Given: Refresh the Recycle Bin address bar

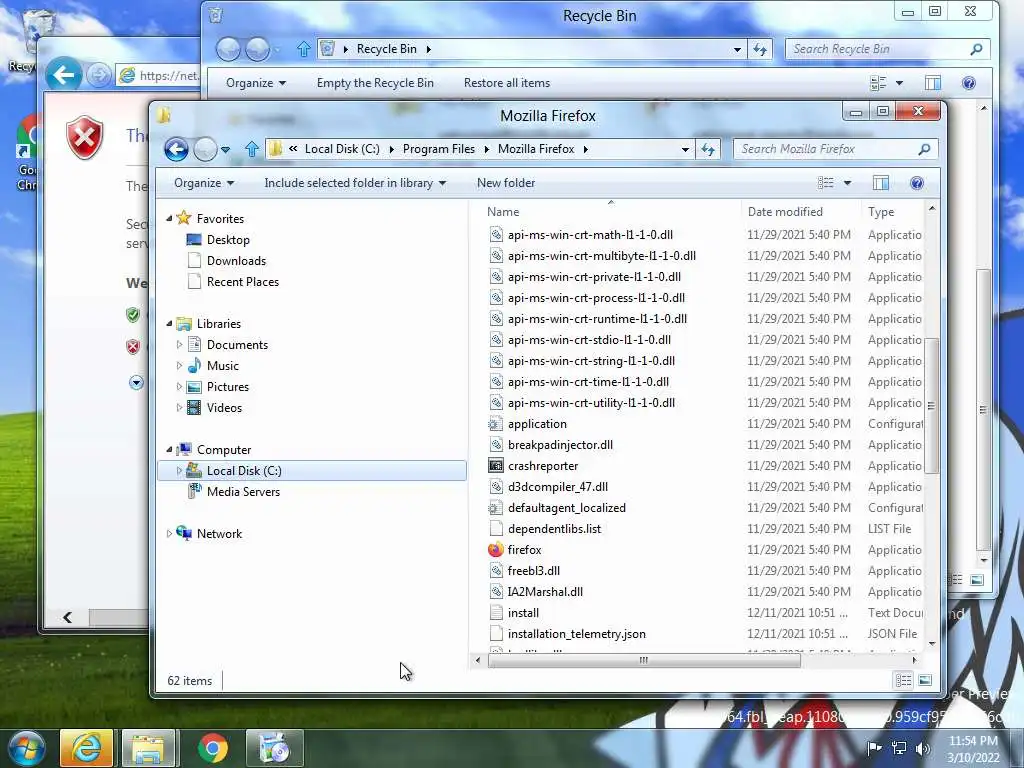Looking at the screenshot, I should click(x=760, y=49).
